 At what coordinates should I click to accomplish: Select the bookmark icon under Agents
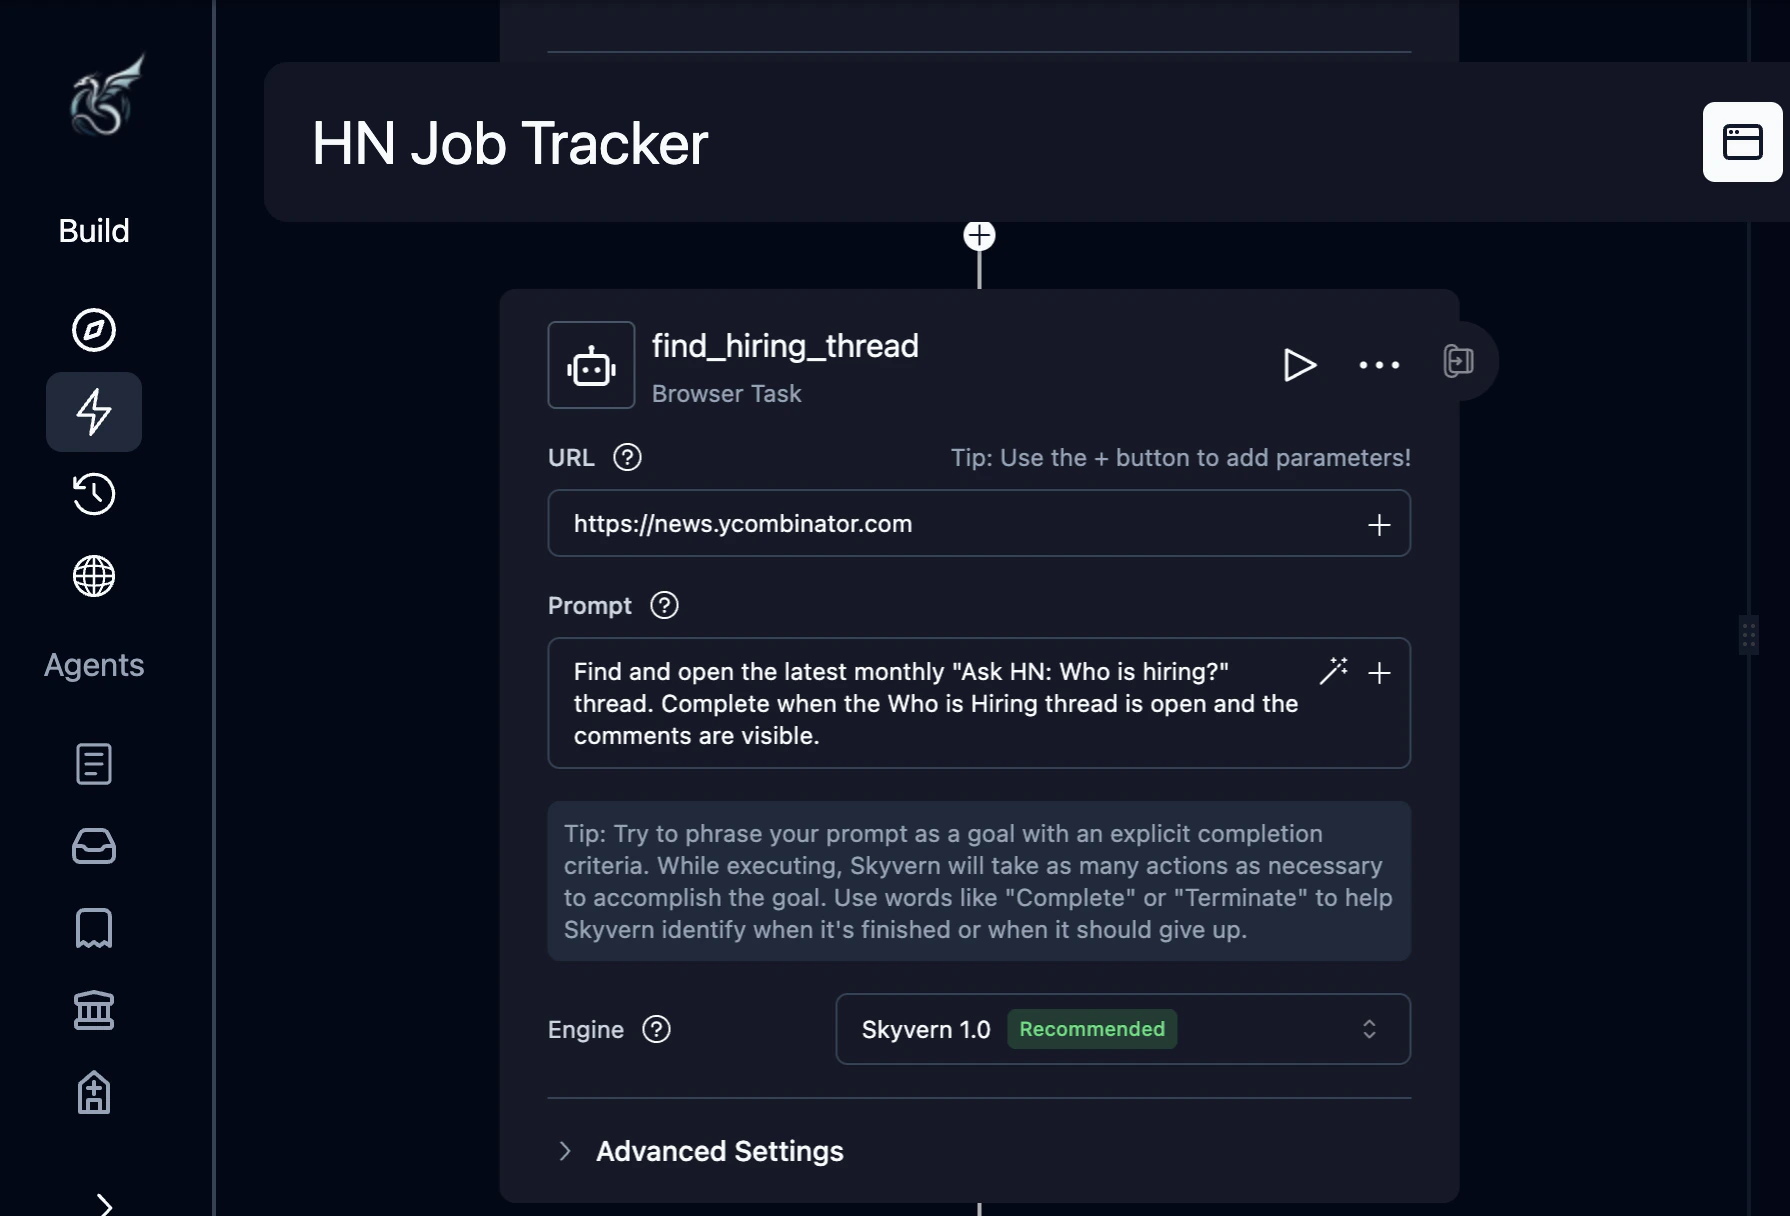(x=93, y=928)
